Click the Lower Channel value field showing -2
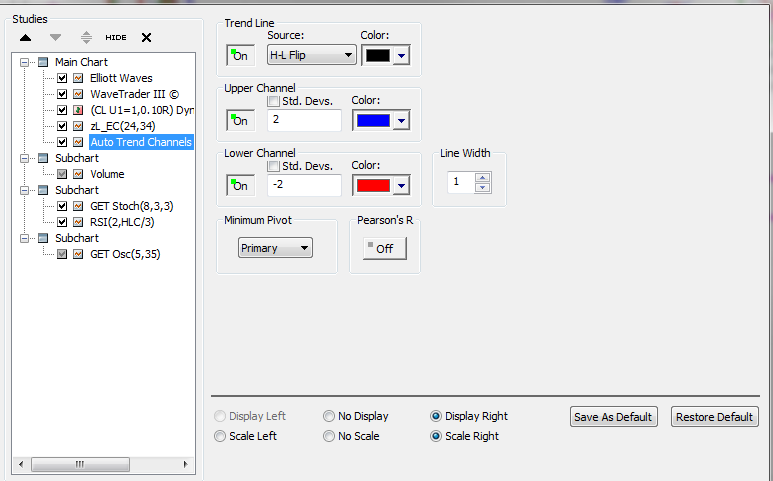This screenshot has width=773, height=481. coord(304,185)
